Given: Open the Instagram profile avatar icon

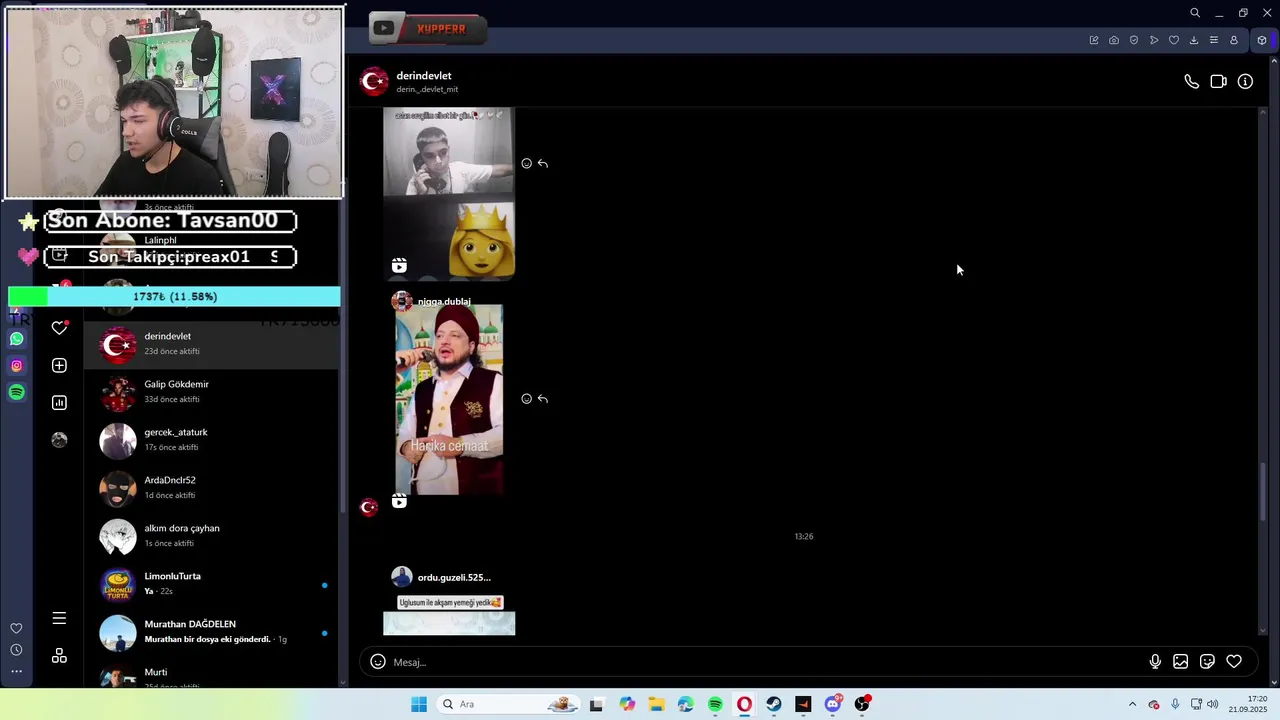Looking at the screenshot, I should point(59,440).
